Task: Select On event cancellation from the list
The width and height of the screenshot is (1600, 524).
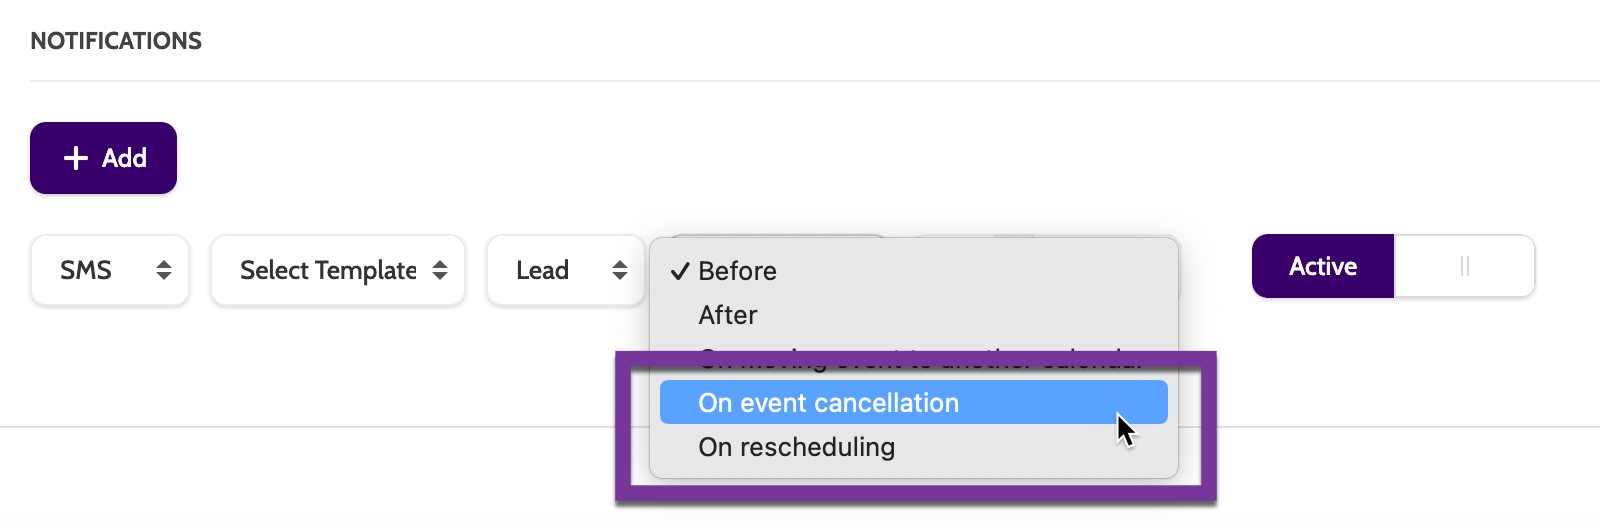Action: point(828,403)
